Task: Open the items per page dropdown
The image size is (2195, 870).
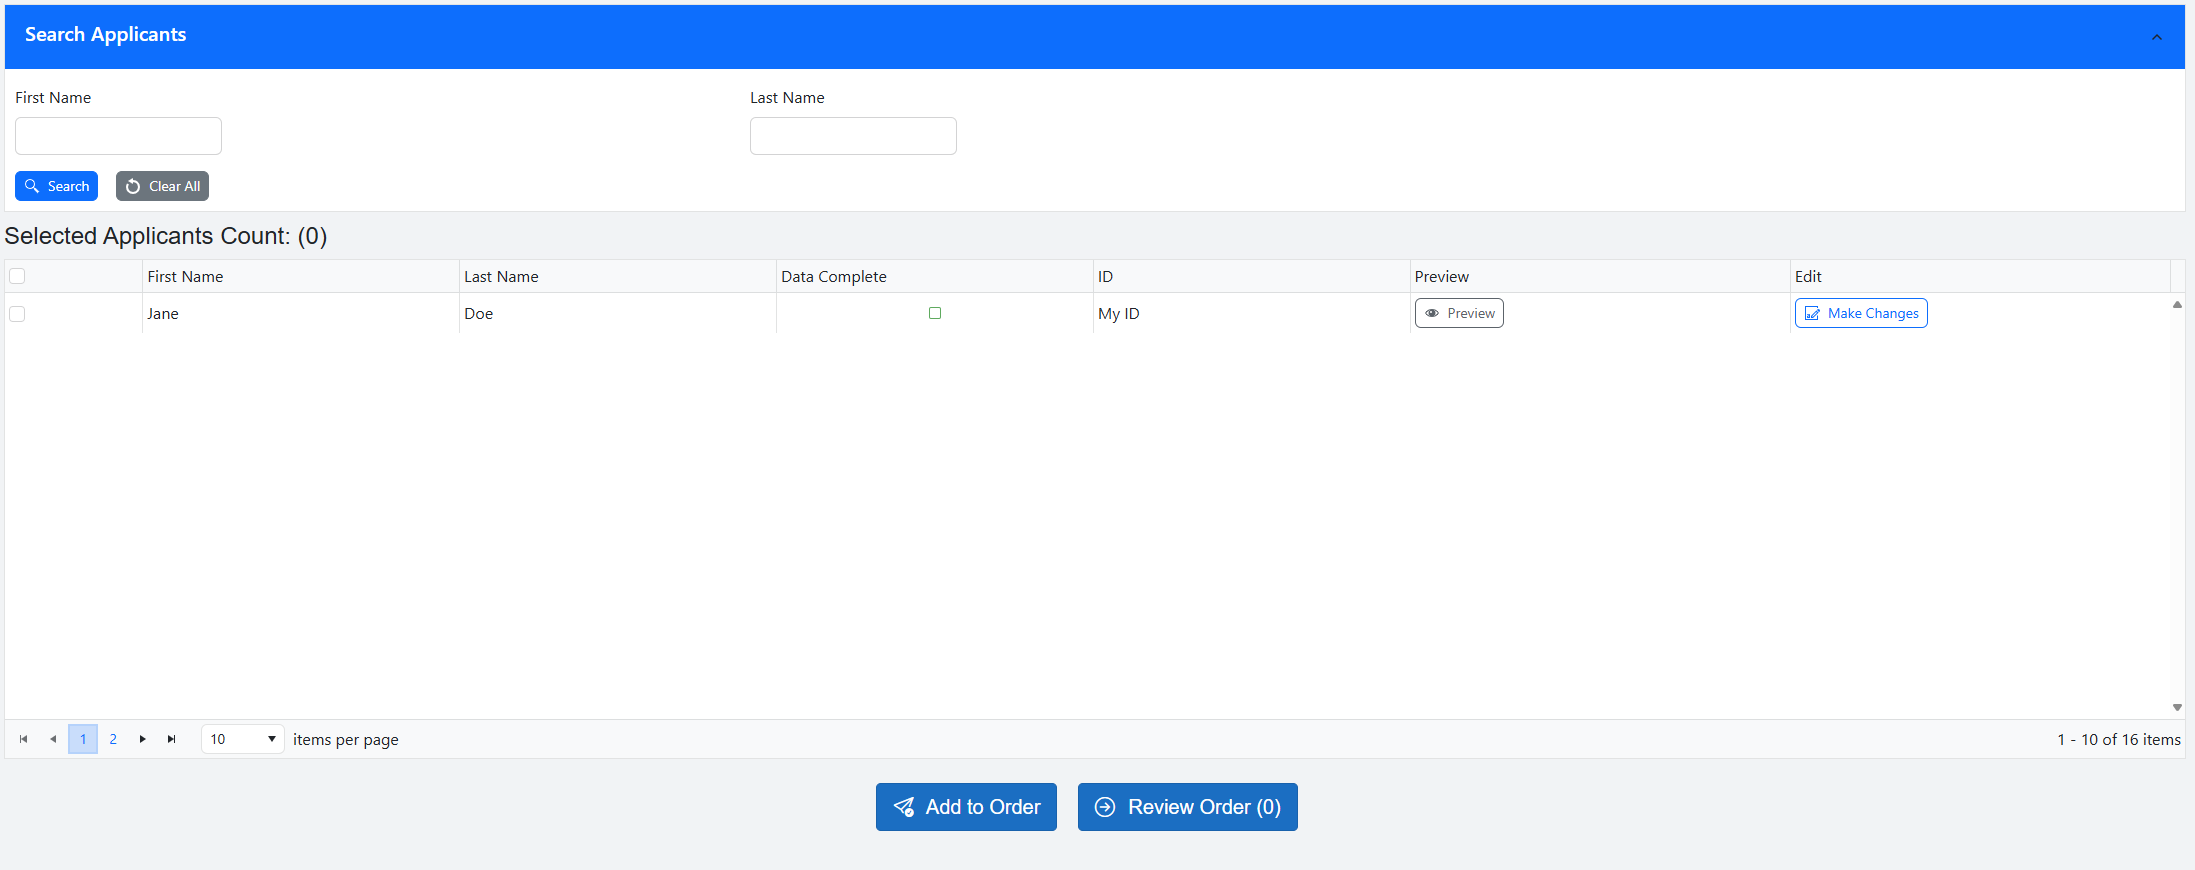Action: click(x=243, y=739)
